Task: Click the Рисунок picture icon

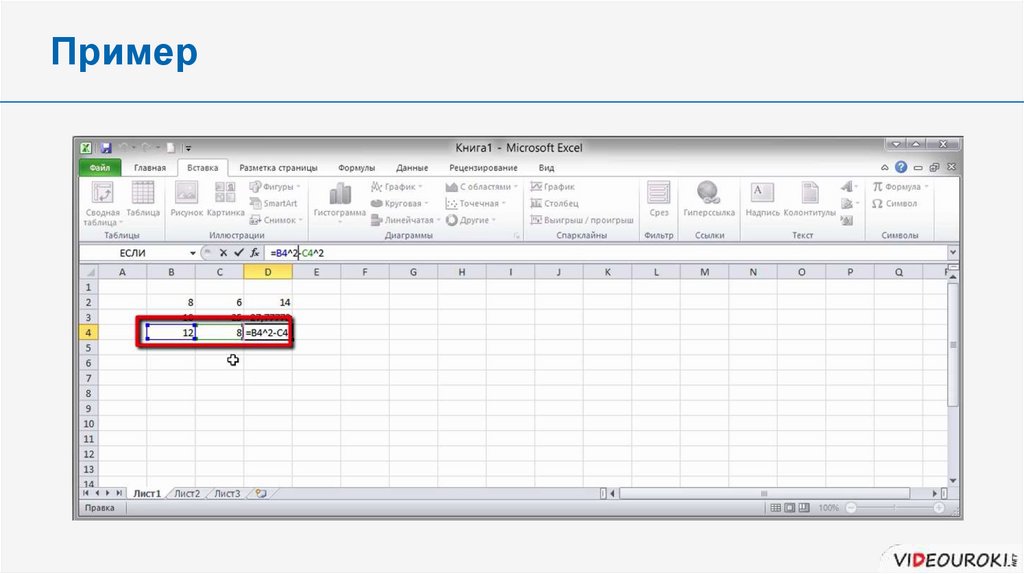Action: 186,194
